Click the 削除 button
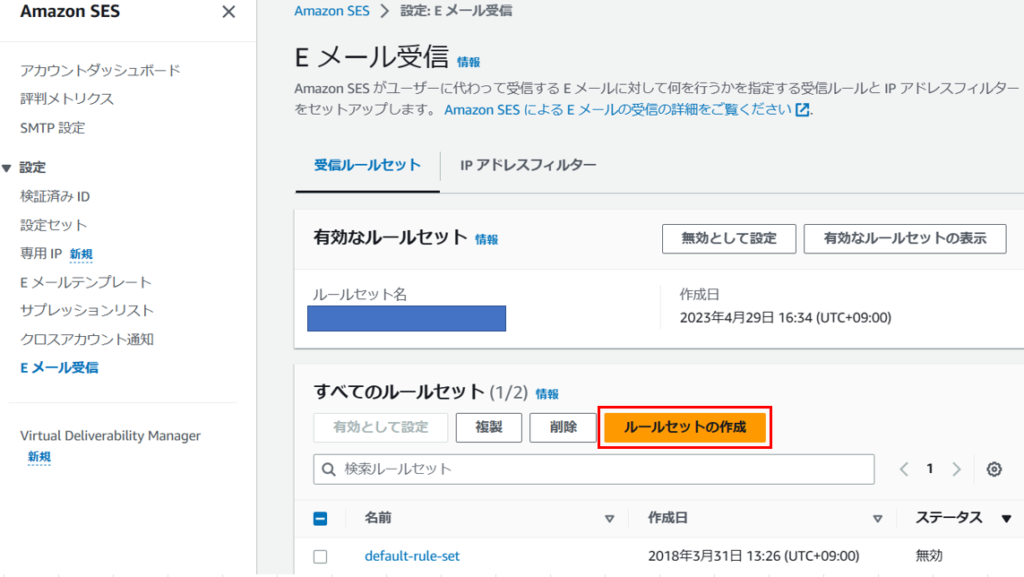The width and height of the screenshot is (1024, 577). (563, 428)
